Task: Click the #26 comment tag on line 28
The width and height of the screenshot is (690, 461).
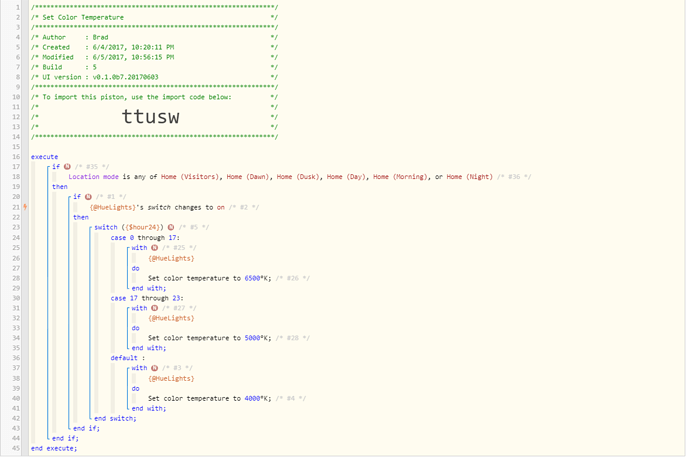Action: (293, 278)
